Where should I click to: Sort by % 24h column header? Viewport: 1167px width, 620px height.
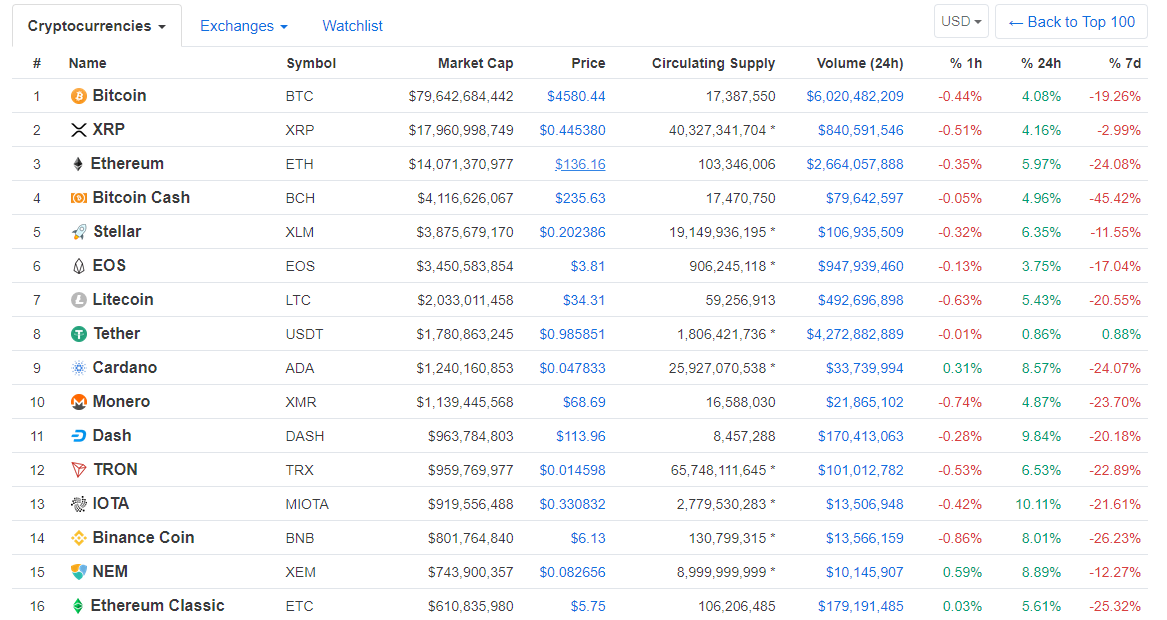pos(1040,63)
